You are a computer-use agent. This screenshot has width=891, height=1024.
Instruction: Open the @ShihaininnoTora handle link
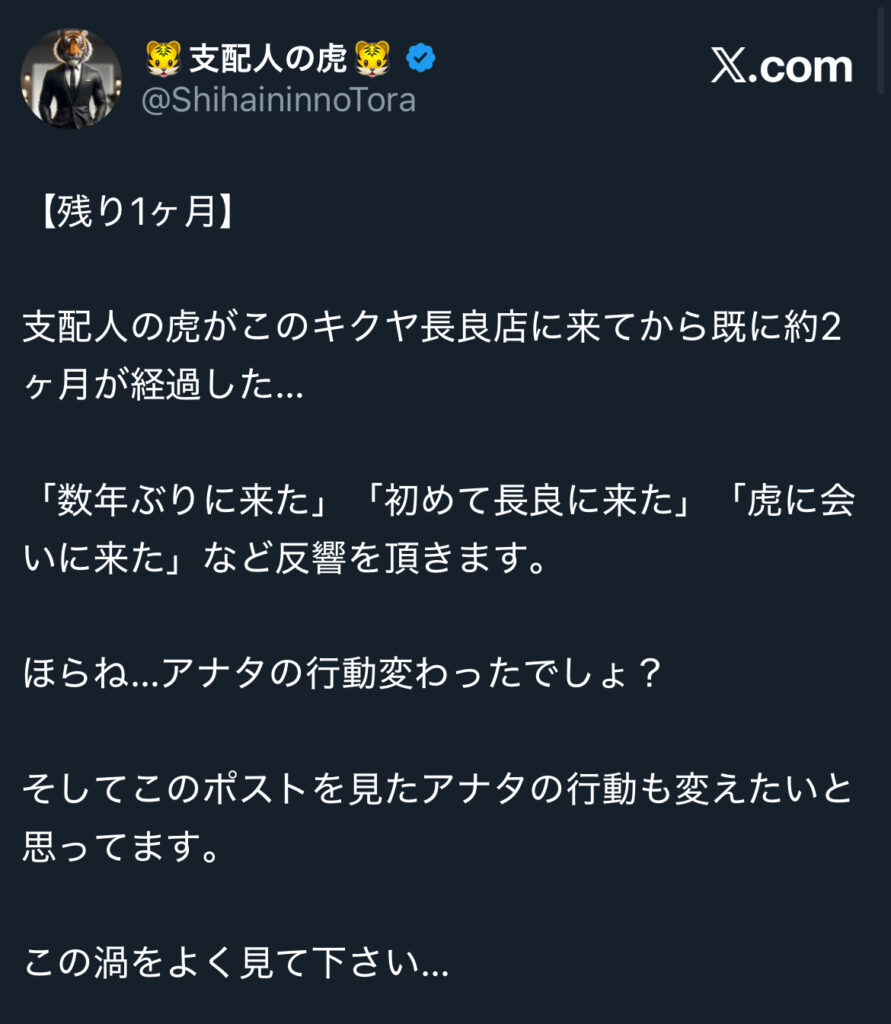(279, 100)
